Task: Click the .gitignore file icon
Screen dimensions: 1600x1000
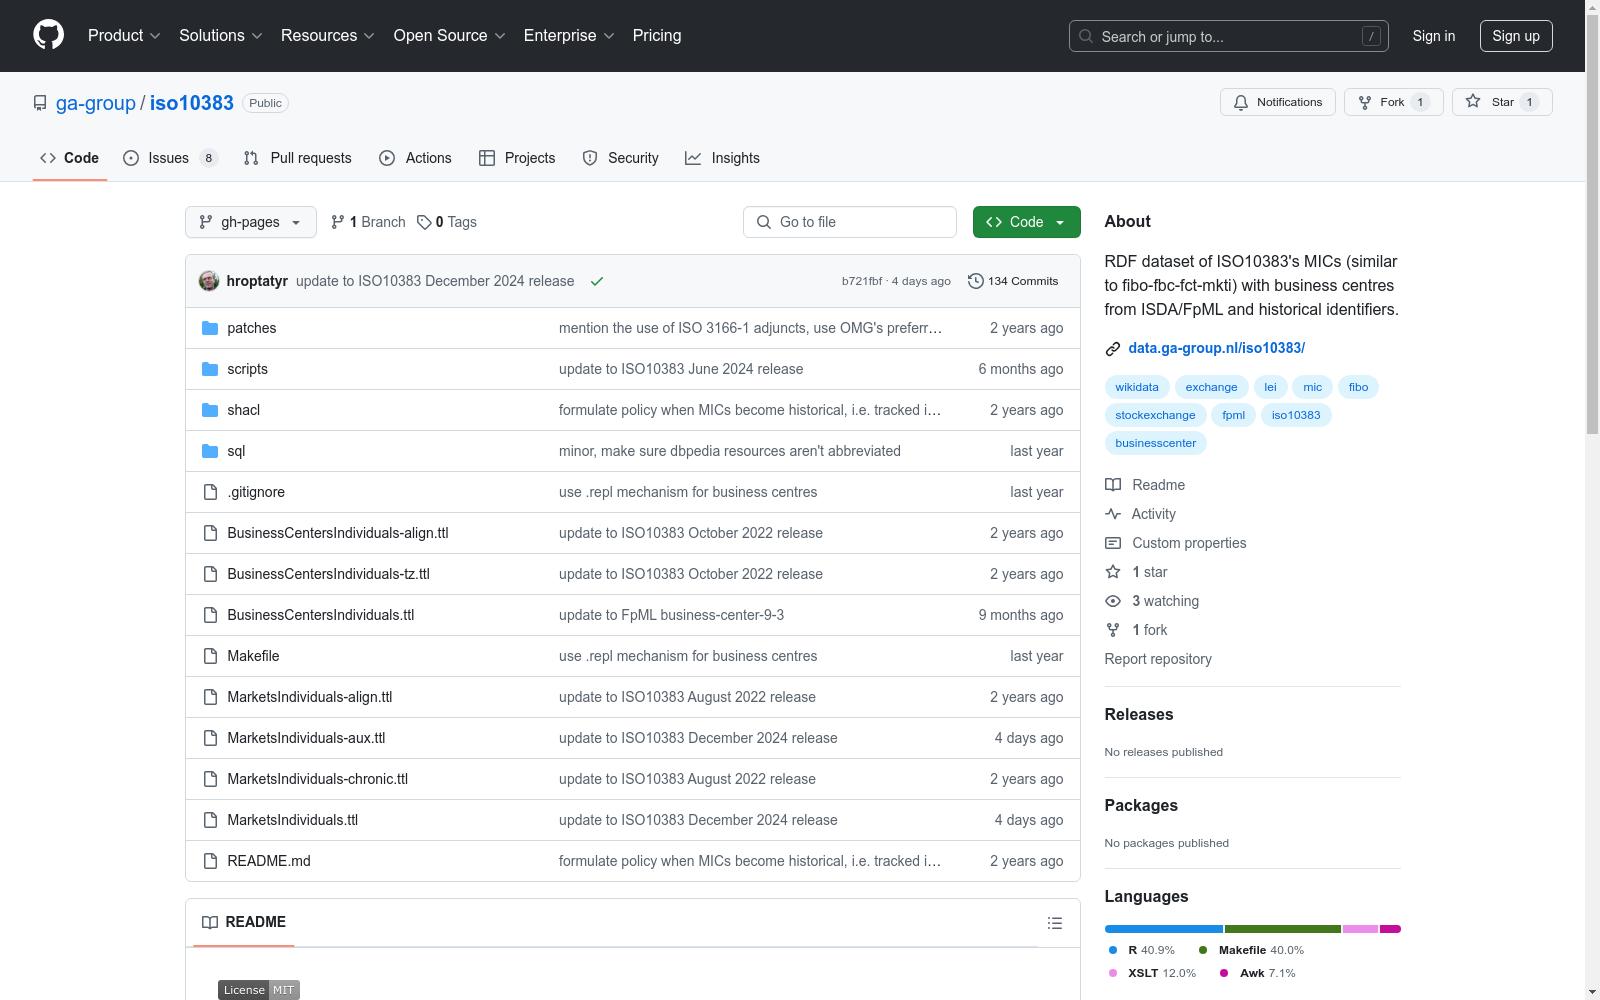Action: pos(210,492)
